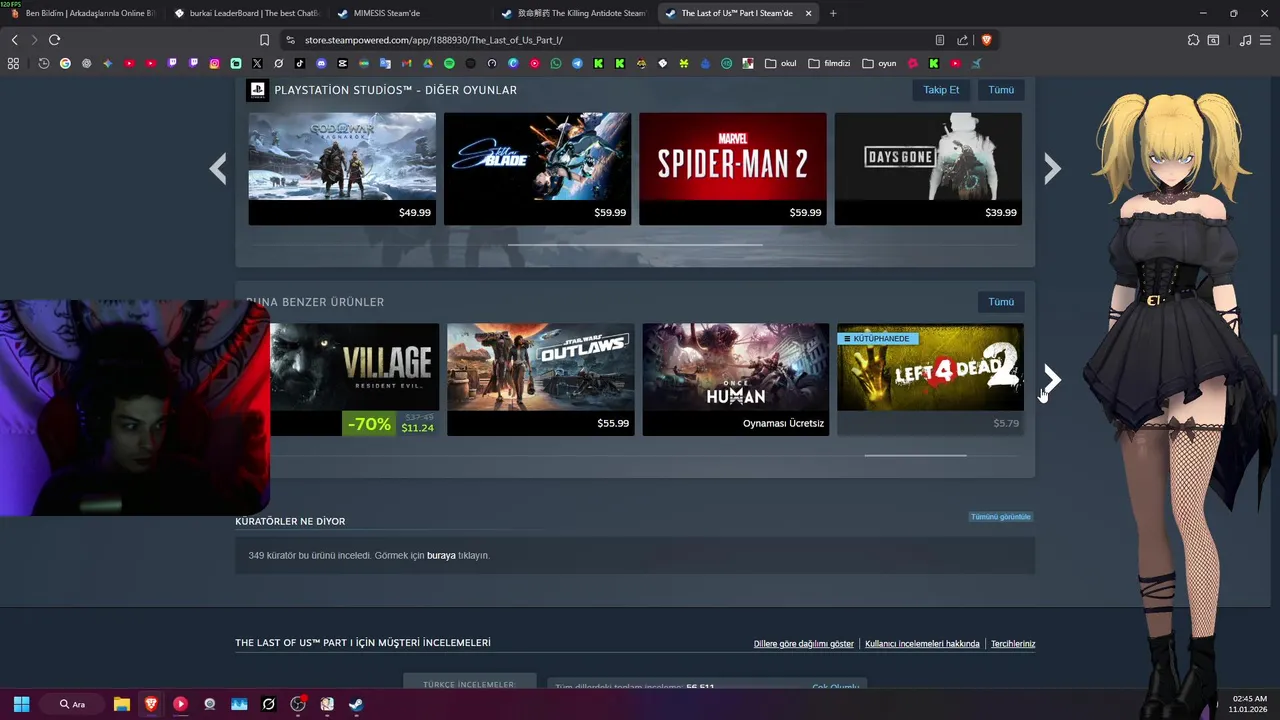Show next similar products with right arrow
Viewport: 1280px width, 720px height.
click(x=1052, y=379)
